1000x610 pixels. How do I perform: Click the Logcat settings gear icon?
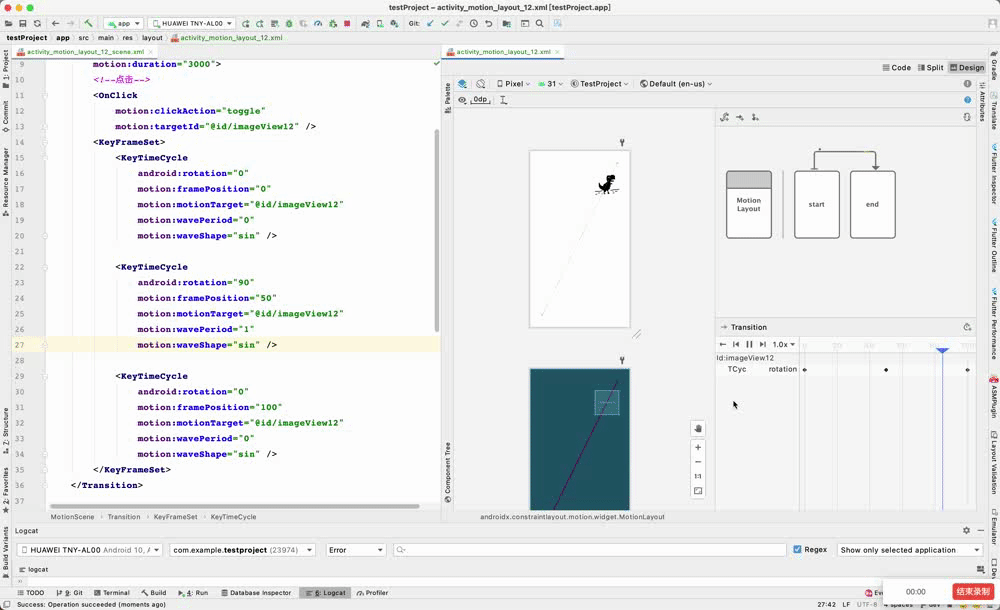click(966, 530)
